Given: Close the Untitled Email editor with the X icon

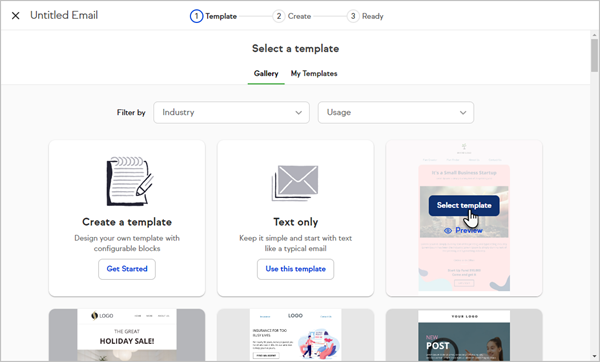Looking at the screenshot, I should point(16,16).
